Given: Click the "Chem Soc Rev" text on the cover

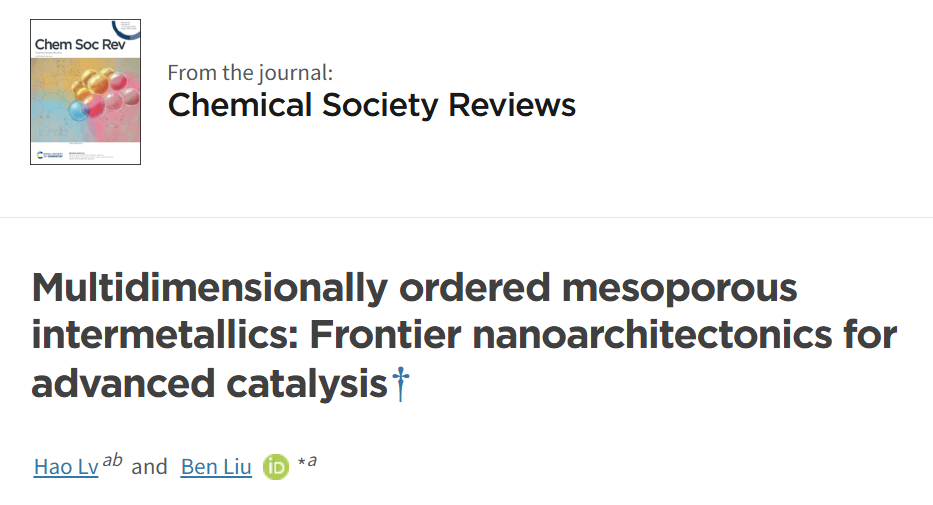Looking at the screenshot, I should click(80, 45).
